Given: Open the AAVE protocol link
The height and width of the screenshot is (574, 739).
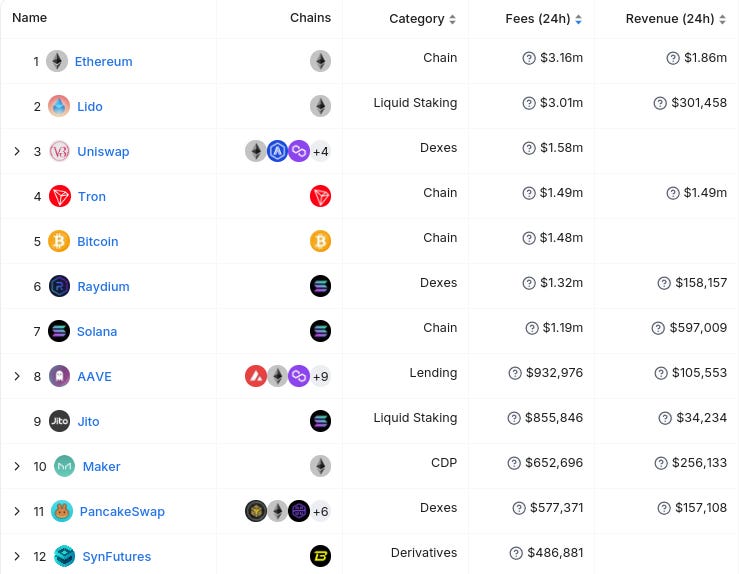Looking at the screenshot, I should pyautogui.click(x=94, y=377).
